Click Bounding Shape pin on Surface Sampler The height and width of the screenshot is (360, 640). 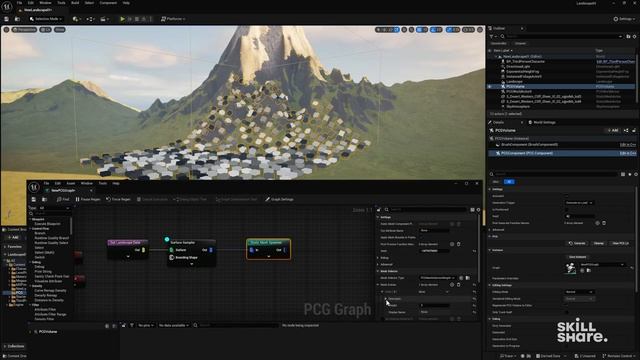tap(171, 258)
